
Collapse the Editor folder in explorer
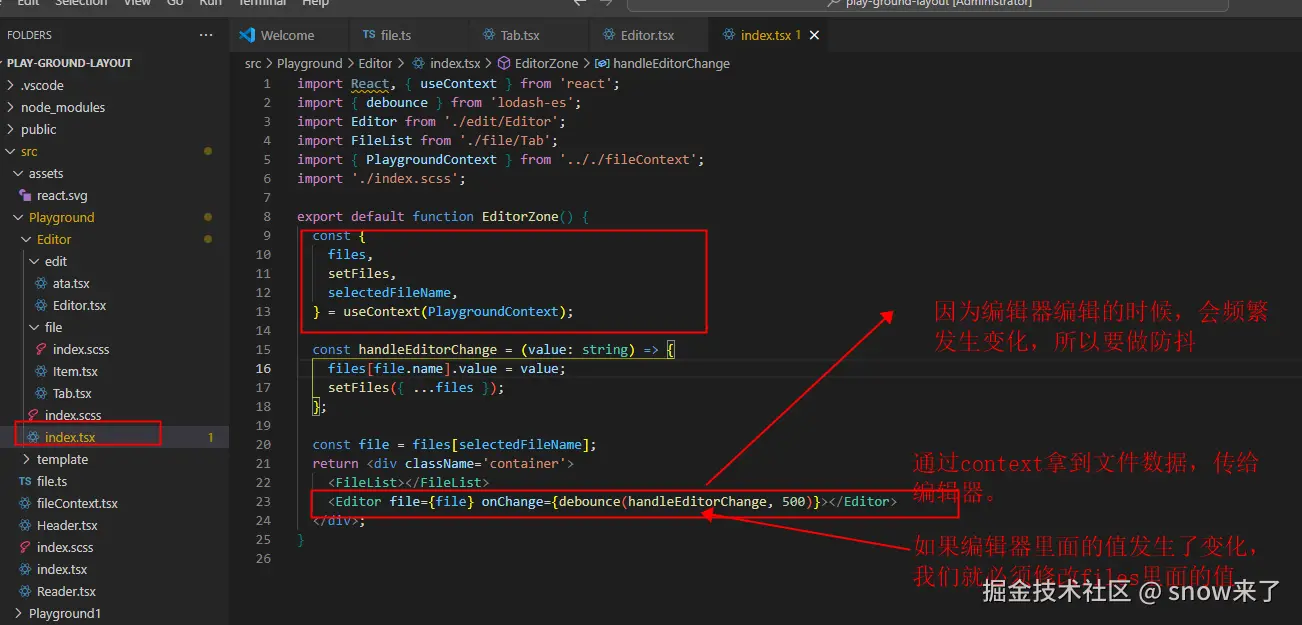pyautogui.click(x=54, y=239)
